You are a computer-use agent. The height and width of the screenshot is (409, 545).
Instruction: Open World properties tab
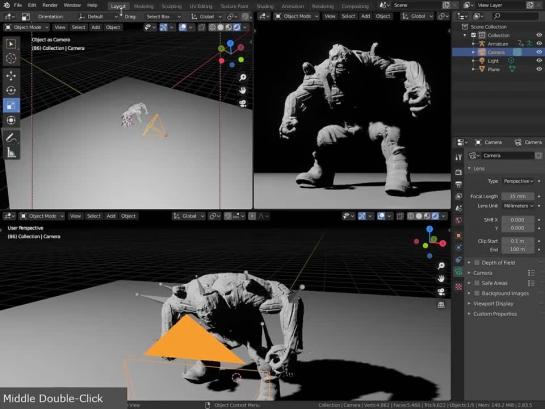click(x=459, y=220)
